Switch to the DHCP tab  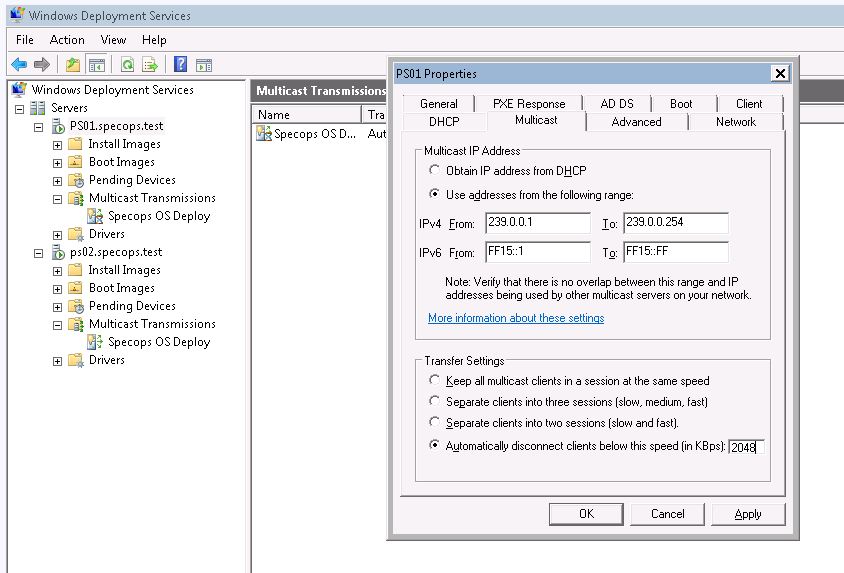[x=444, y=122]
